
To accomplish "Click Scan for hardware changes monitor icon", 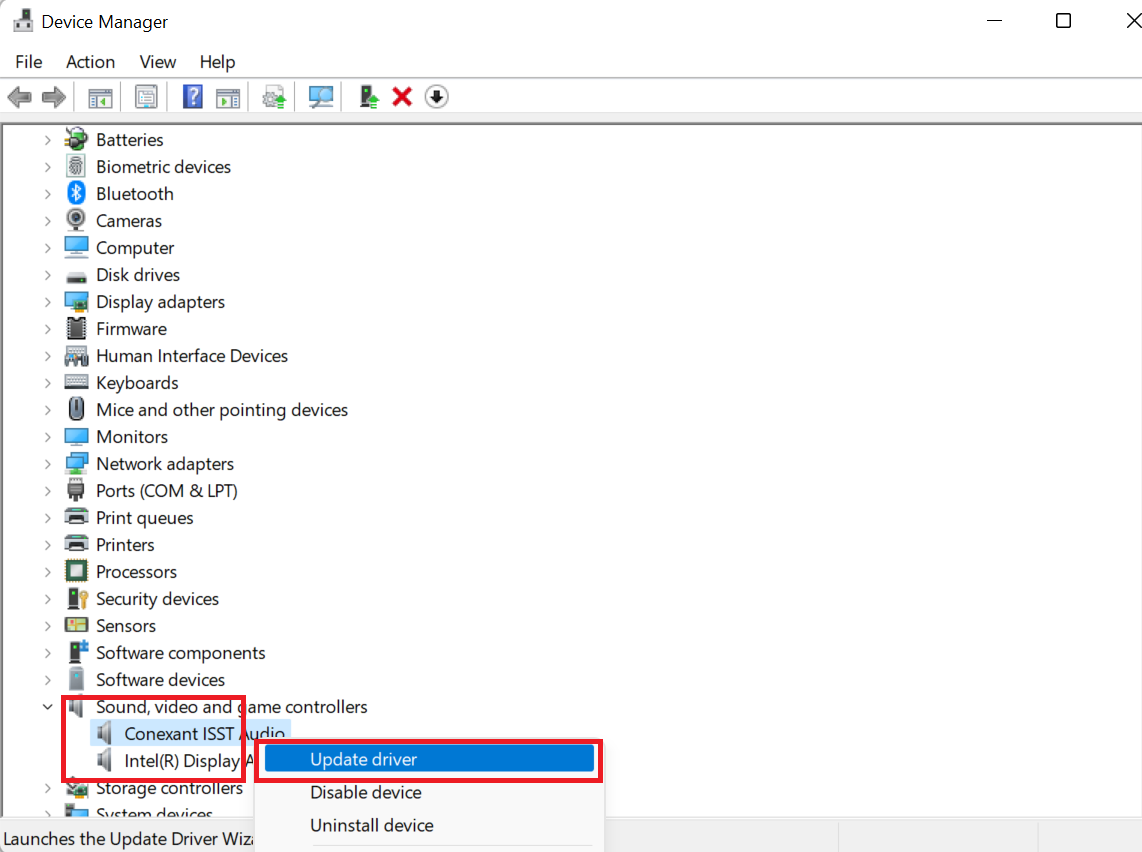I will coord(320,97).
